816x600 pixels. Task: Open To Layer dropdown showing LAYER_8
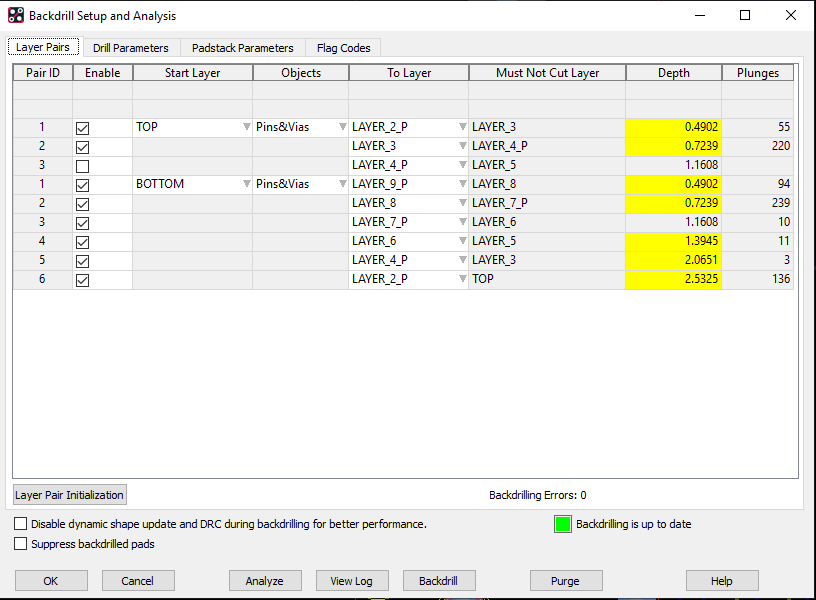pyautogui.click(x=462, y=203)
